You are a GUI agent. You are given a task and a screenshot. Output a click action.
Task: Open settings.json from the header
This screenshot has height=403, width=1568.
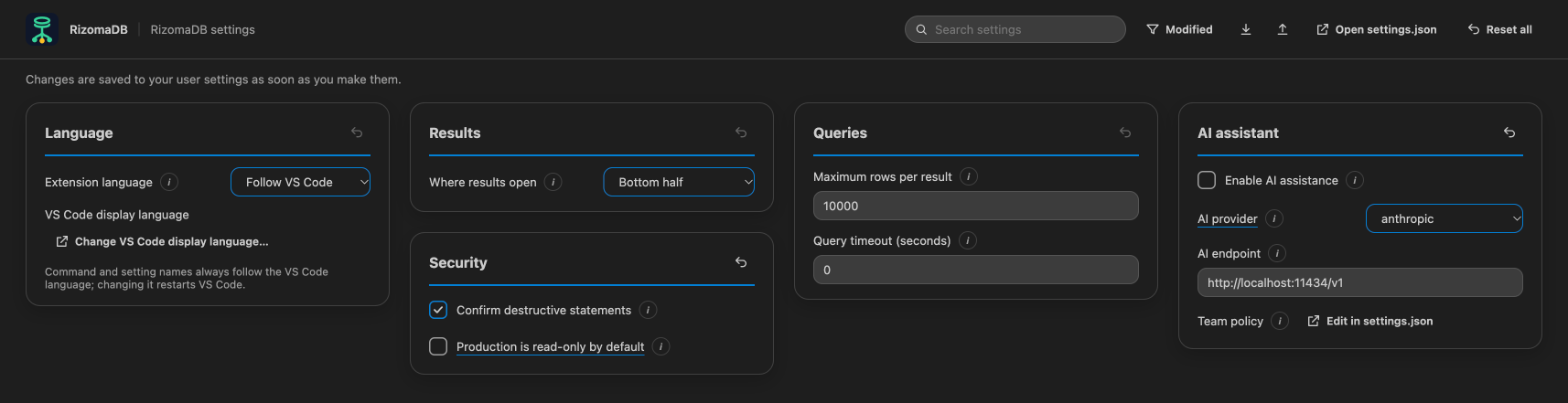pyautogui.click(x=1377, y=30)
